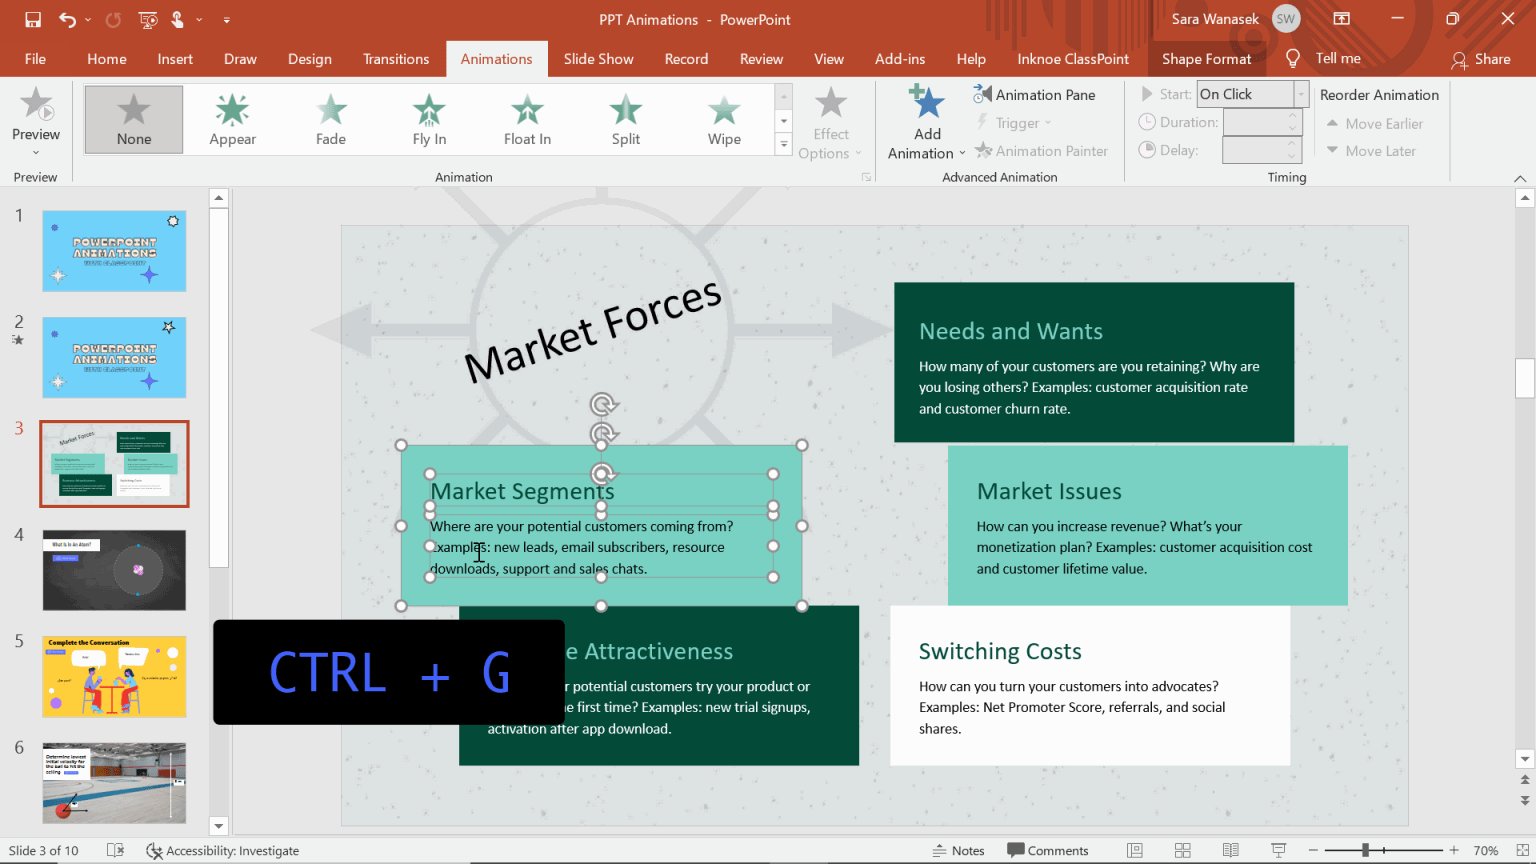
Task: Apply the Float In animation effect
Action: [527, 119]
